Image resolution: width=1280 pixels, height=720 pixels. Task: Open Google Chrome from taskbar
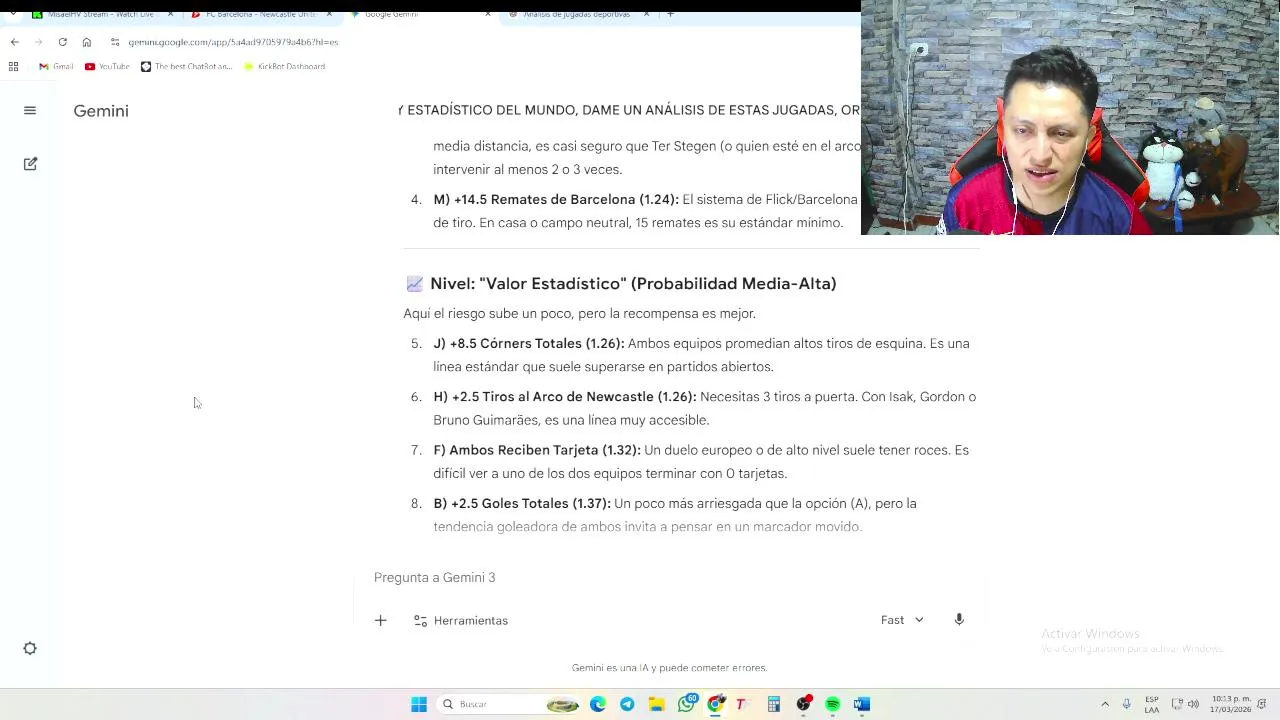tap(715, 704)
